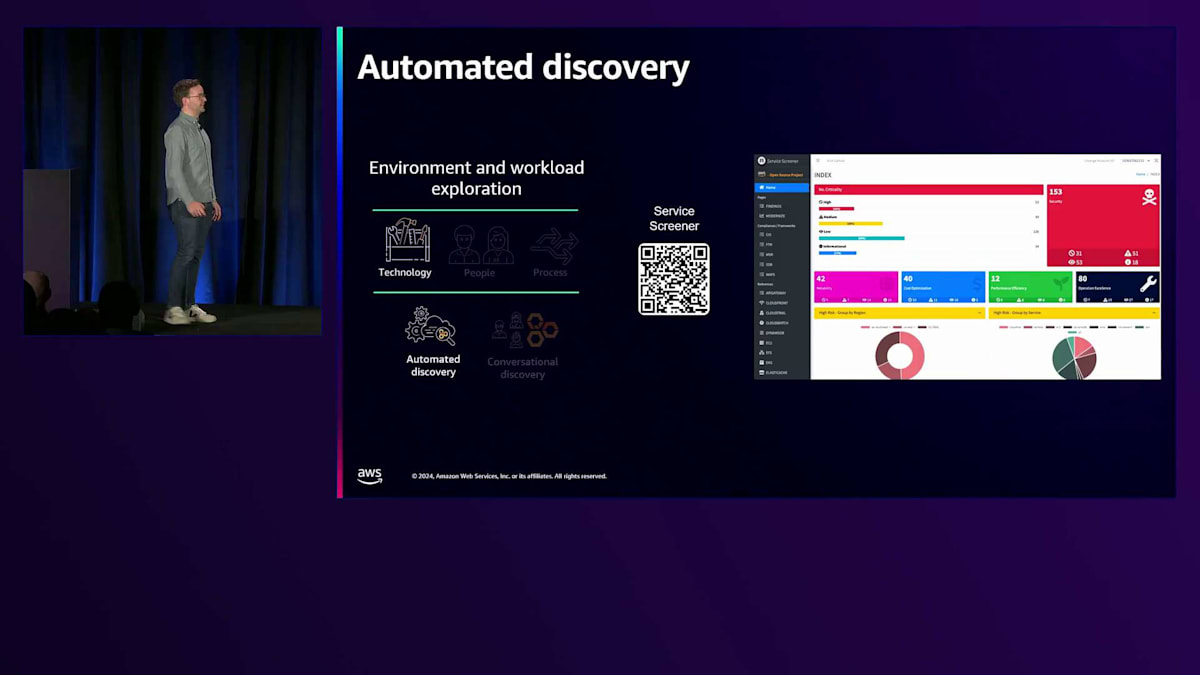Toggle the dashboard hamburger menu icon
1200x675 pixels.
pos(818,160)
